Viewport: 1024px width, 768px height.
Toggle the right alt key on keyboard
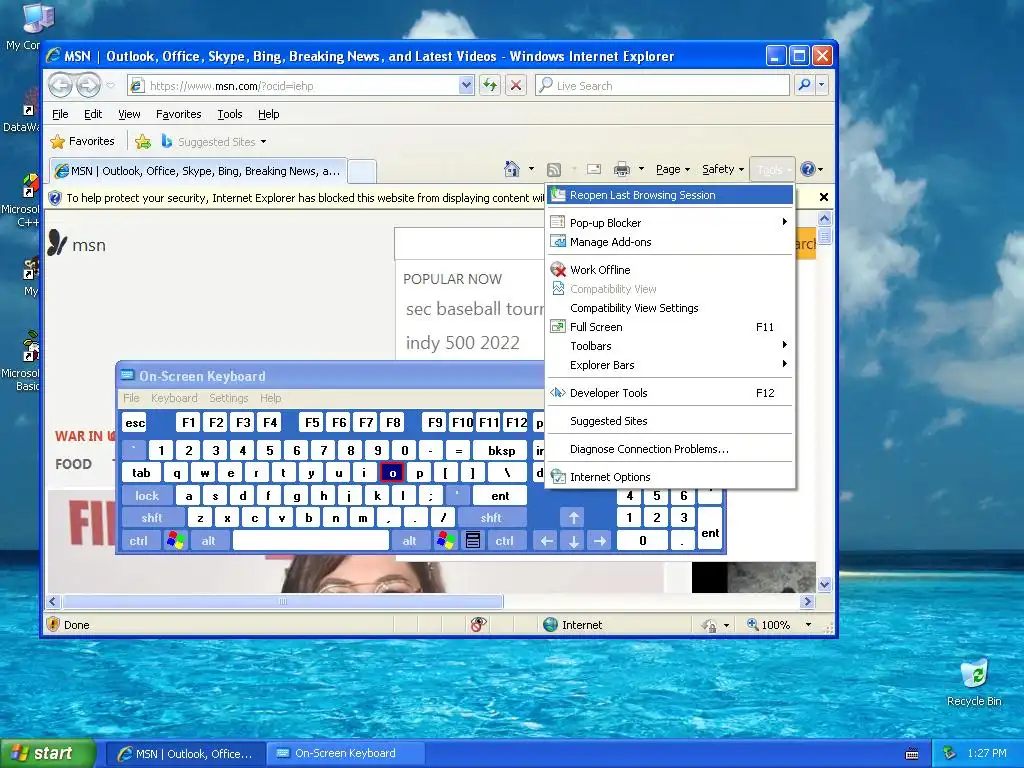[409, 541]
